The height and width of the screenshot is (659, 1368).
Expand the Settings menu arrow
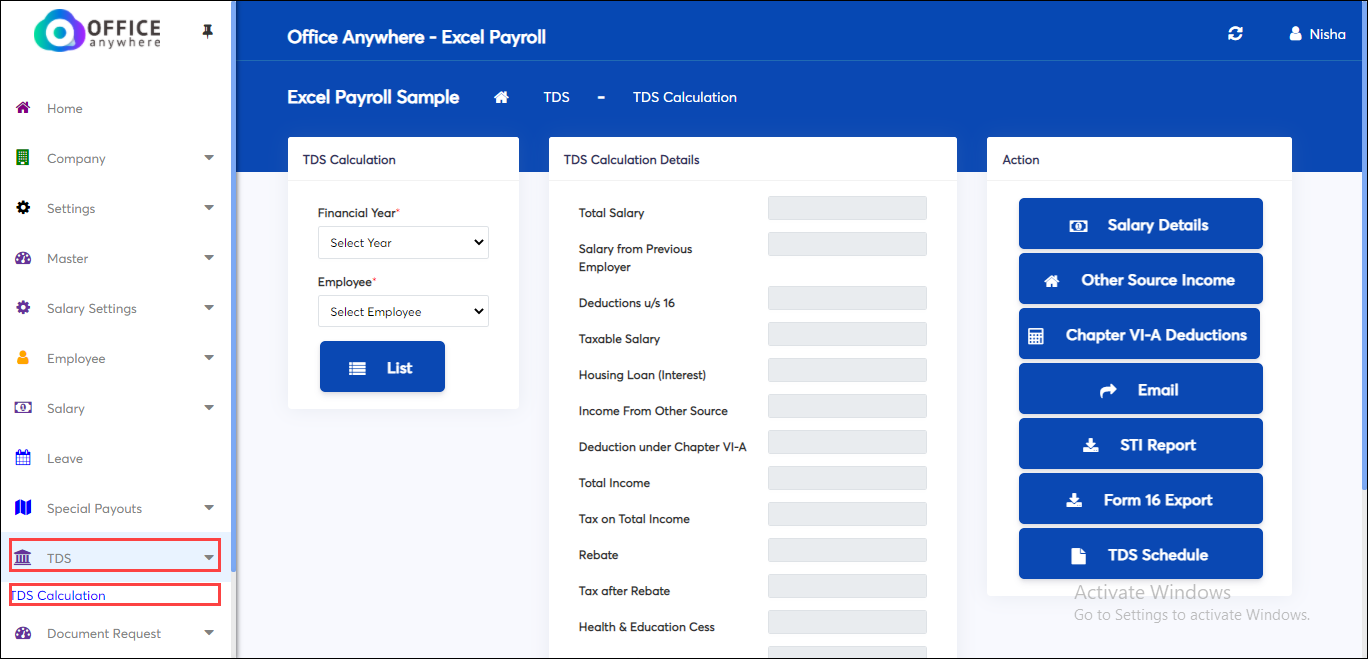(209, 208)
